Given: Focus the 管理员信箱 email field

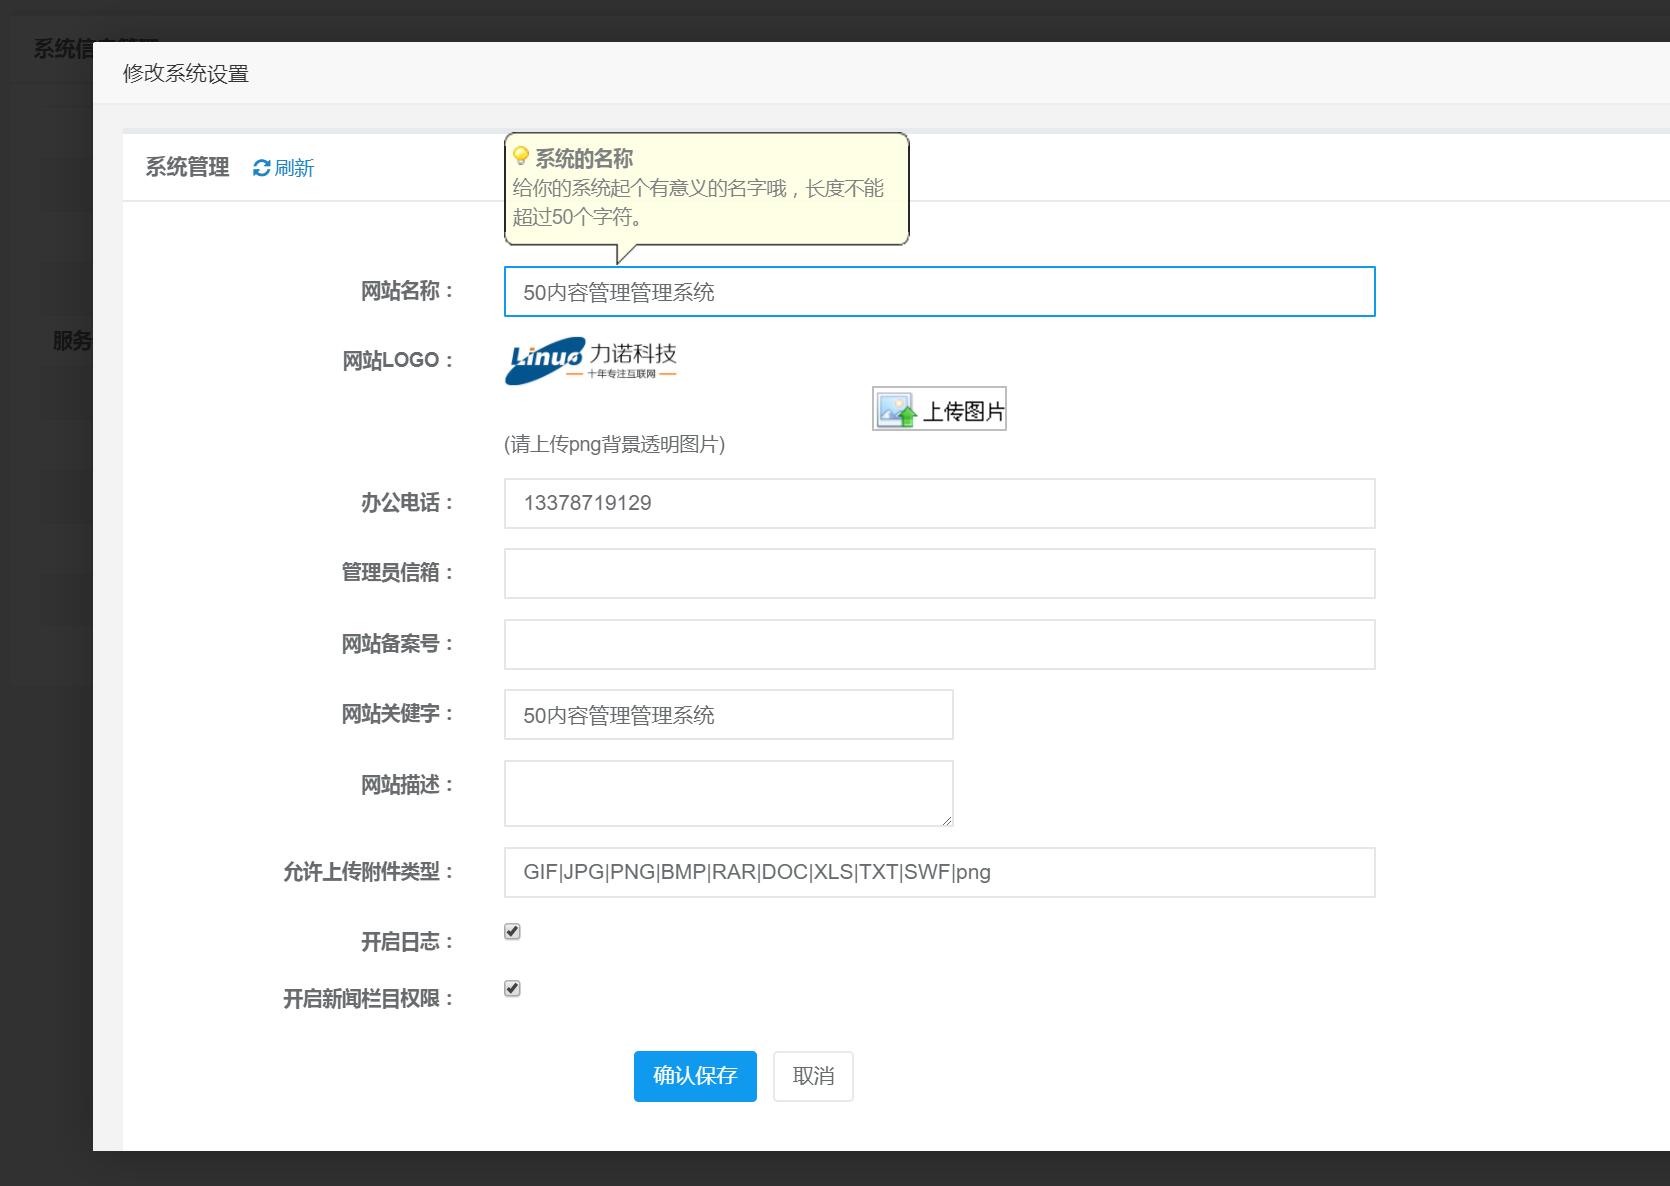Looking at the screenshot, I should coord(940,574).
